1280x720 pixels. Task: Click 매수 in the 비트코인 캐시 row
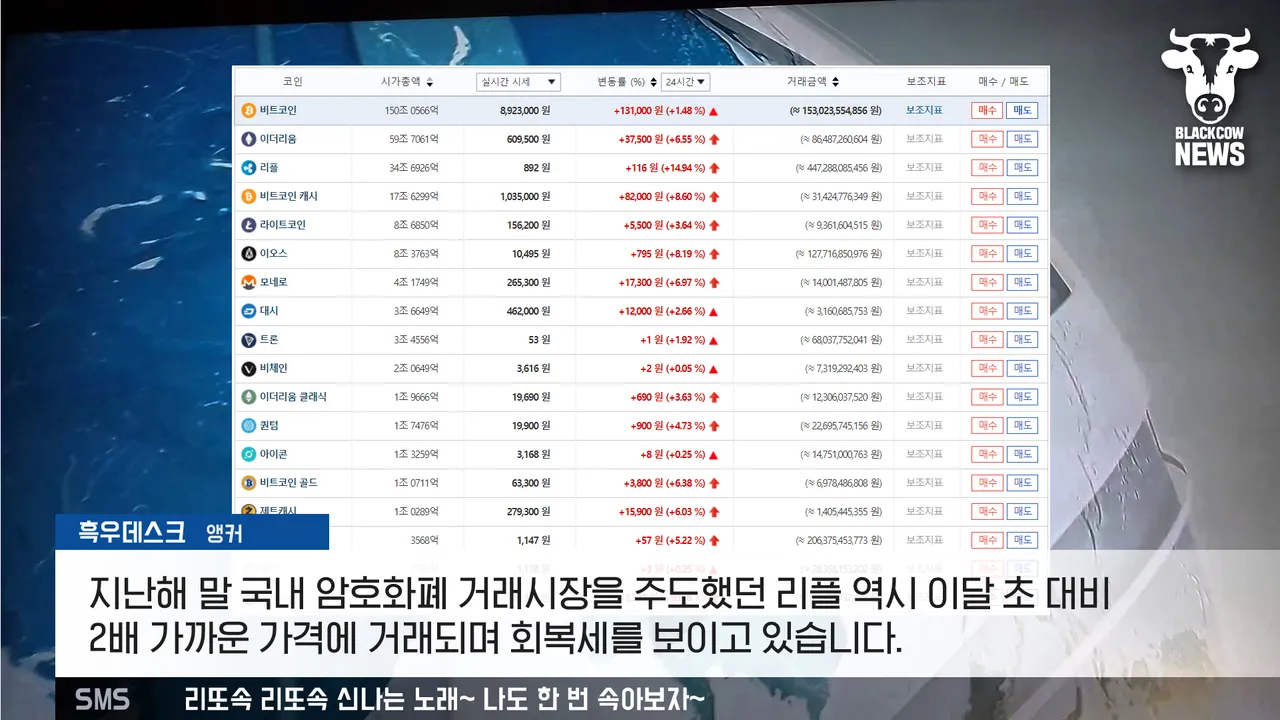987,196
